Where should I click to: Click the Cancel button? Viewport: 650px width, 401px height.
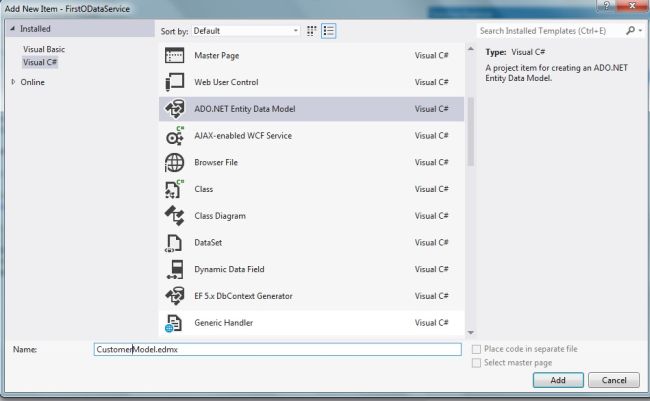[614, 380]
